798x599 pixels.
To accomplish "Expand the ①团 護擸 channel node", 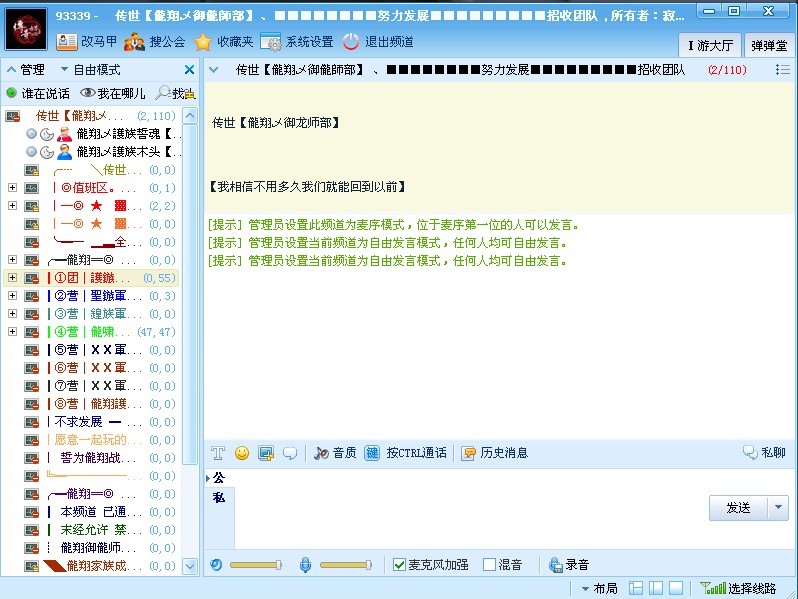I will (x=12, y=278).
